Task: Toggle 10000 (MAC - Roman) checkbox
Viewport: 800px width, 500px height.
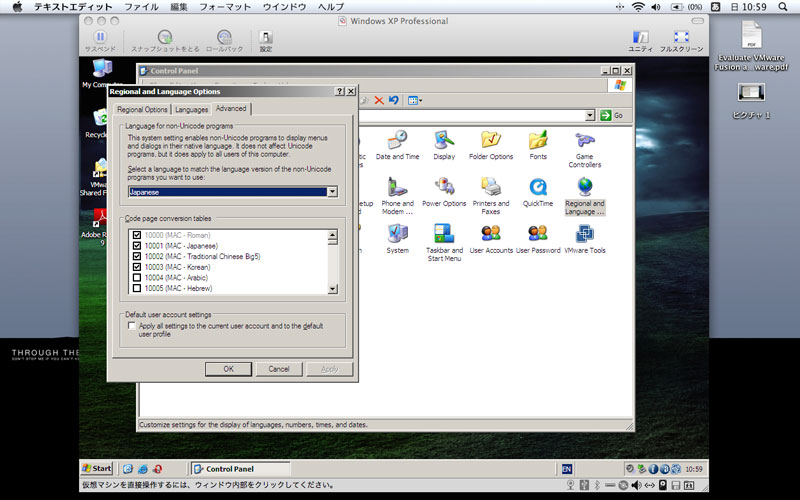Action: click(x=137, y=235)
